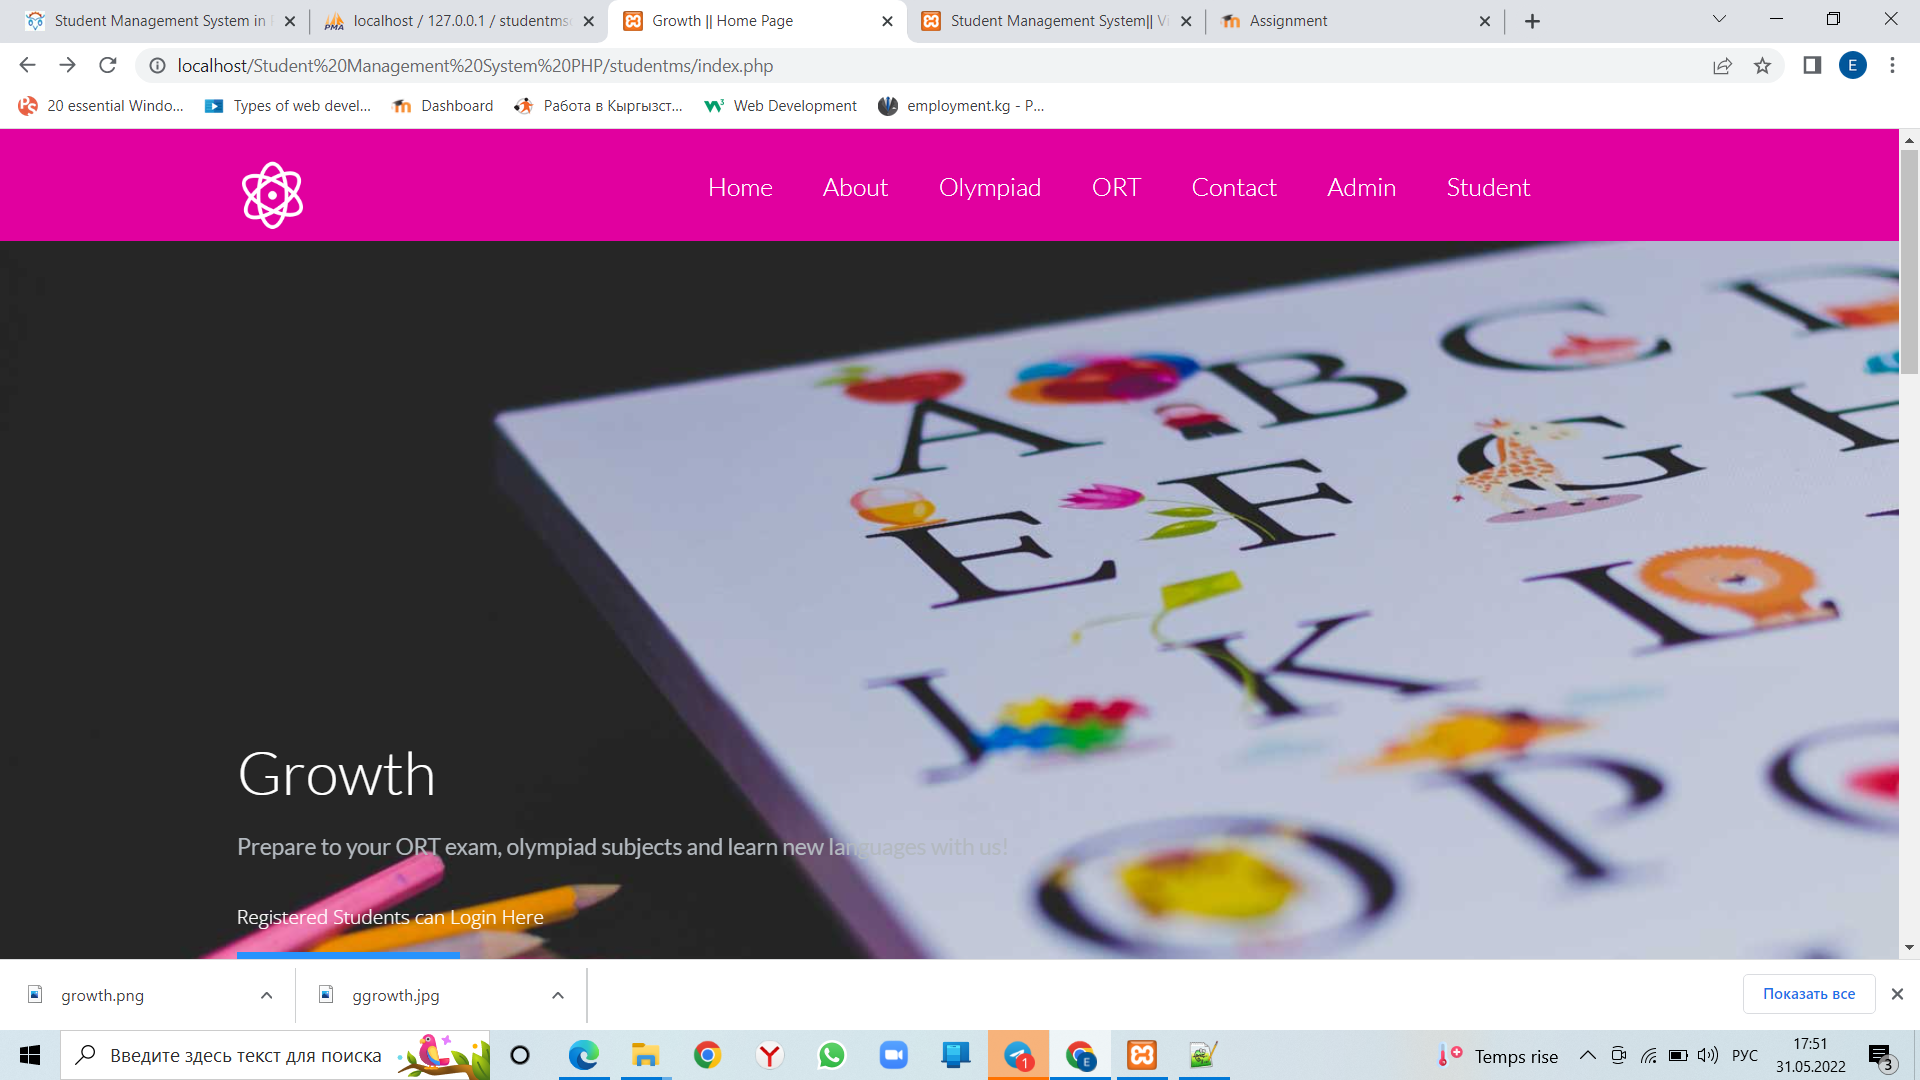Open the Olympiad page in the navbar

[x=989, y=187]
